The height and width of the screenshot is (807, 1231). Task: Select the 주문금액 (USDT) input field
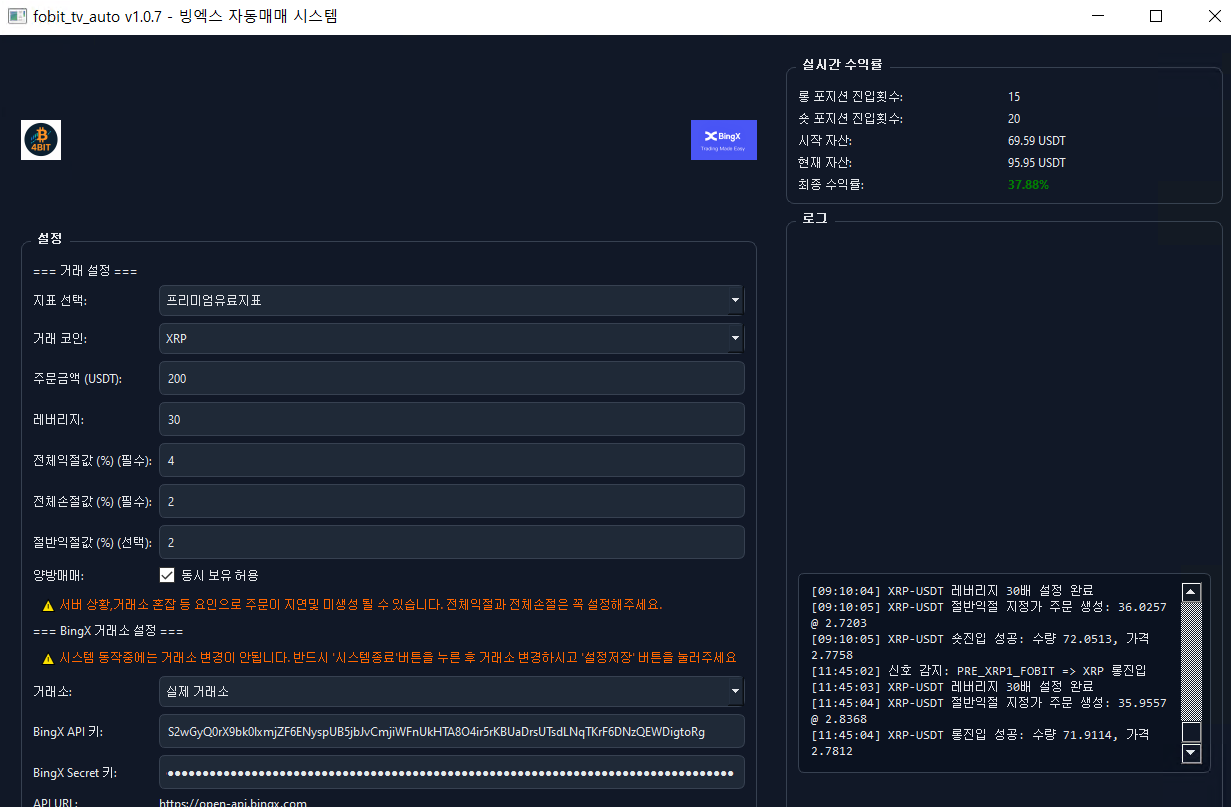pyautogui.click(x=451, y=378)
